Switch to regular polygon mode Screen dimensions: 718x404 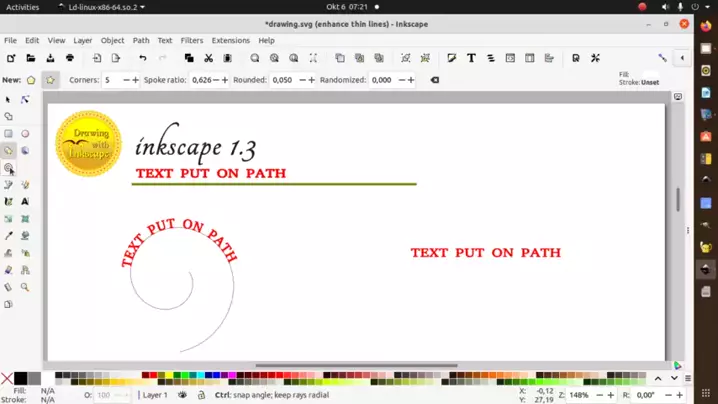(31, 80)
